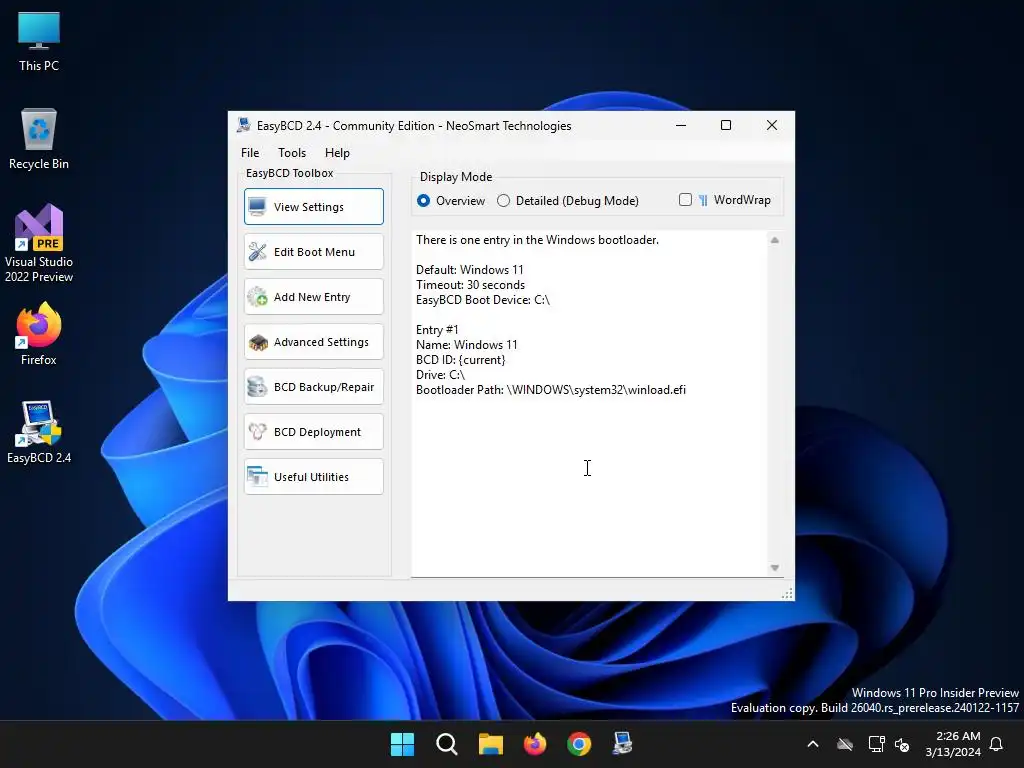
Task: Open Advanced Settings panel
Action: [313, 342]
